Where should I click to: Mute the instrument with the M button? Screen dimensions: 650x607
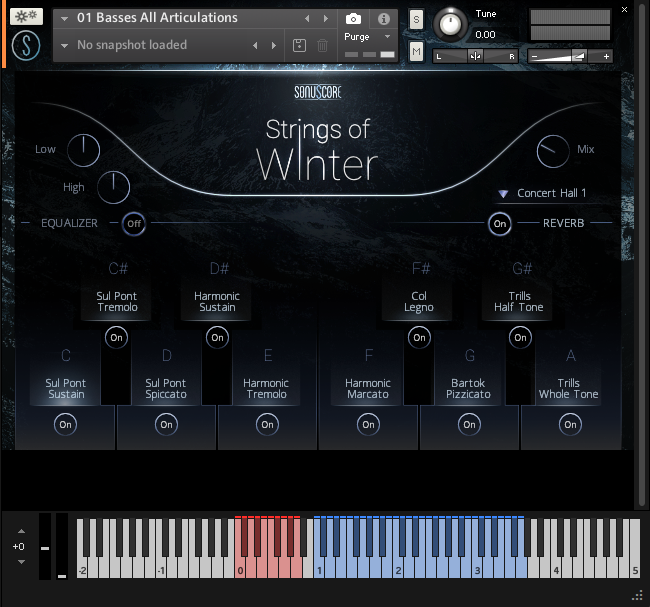pyautogui.click(x=416, y=52)
